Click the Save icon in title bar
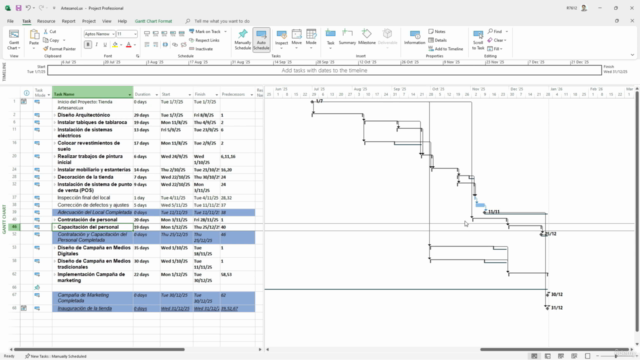The width and height of the screenshot is (640, 360). click(18, 8)
